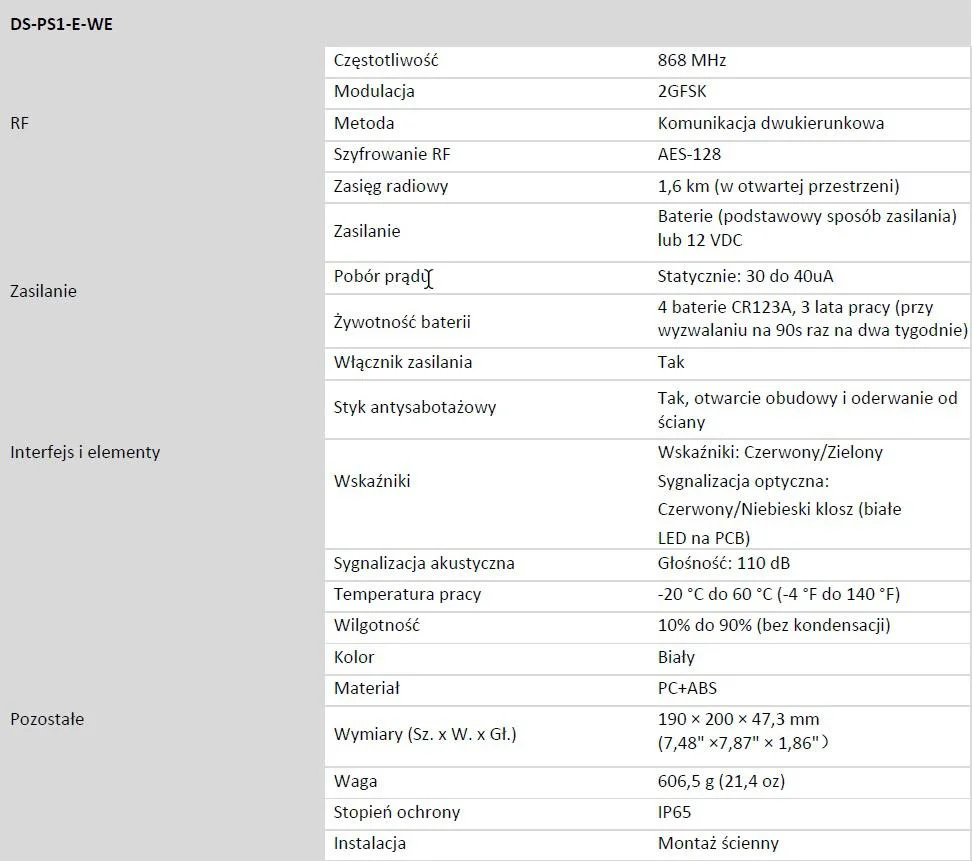Click the Komunikacja dwukierunkowa cell
This screenshot has width=972, height=861.
pyautogui.click(x=770, y=123)
